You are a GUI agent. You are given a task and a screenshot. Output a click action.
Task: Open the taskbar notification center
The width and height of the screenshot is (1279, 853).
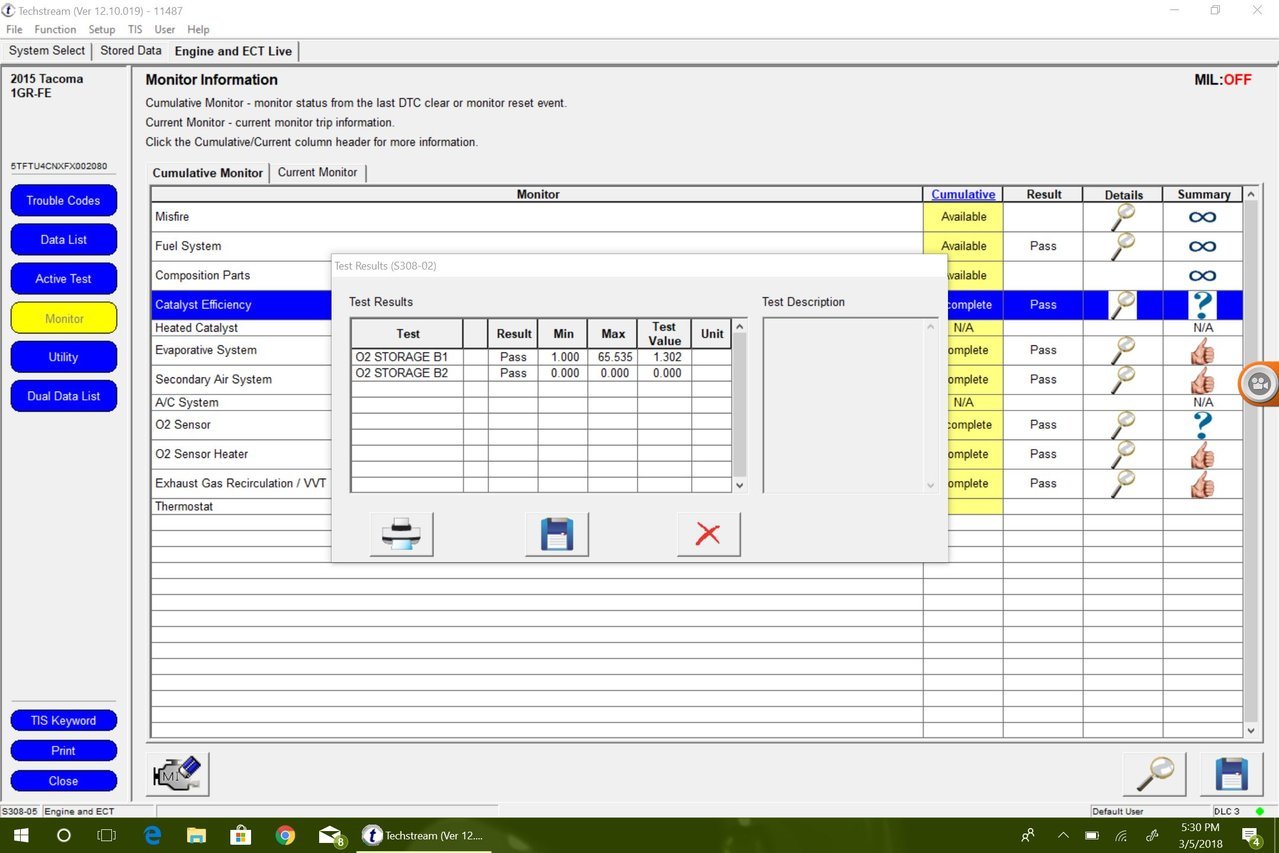click(x=1251, y=836)
